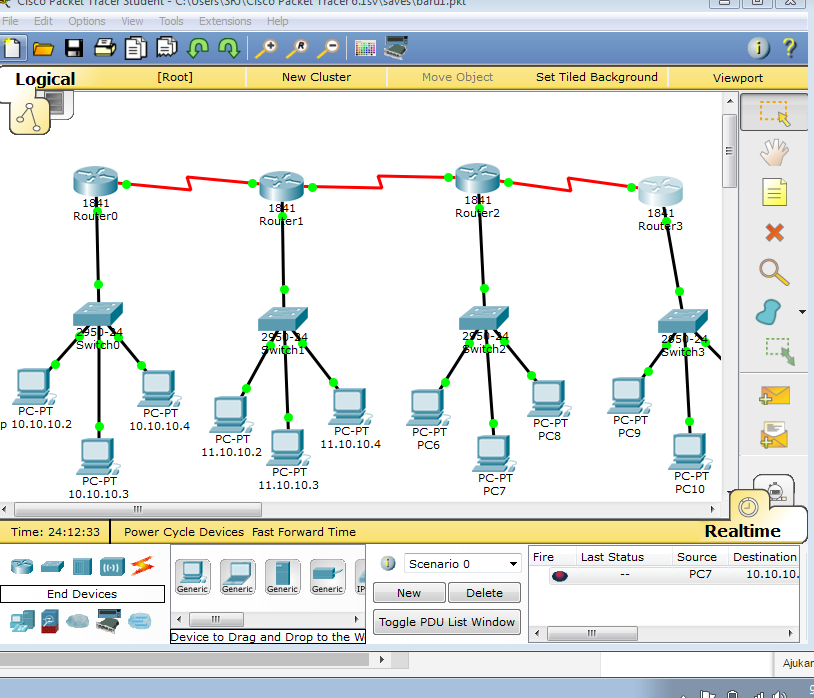Select the Hubs device category
814x698 pixels.
(82, 566)
